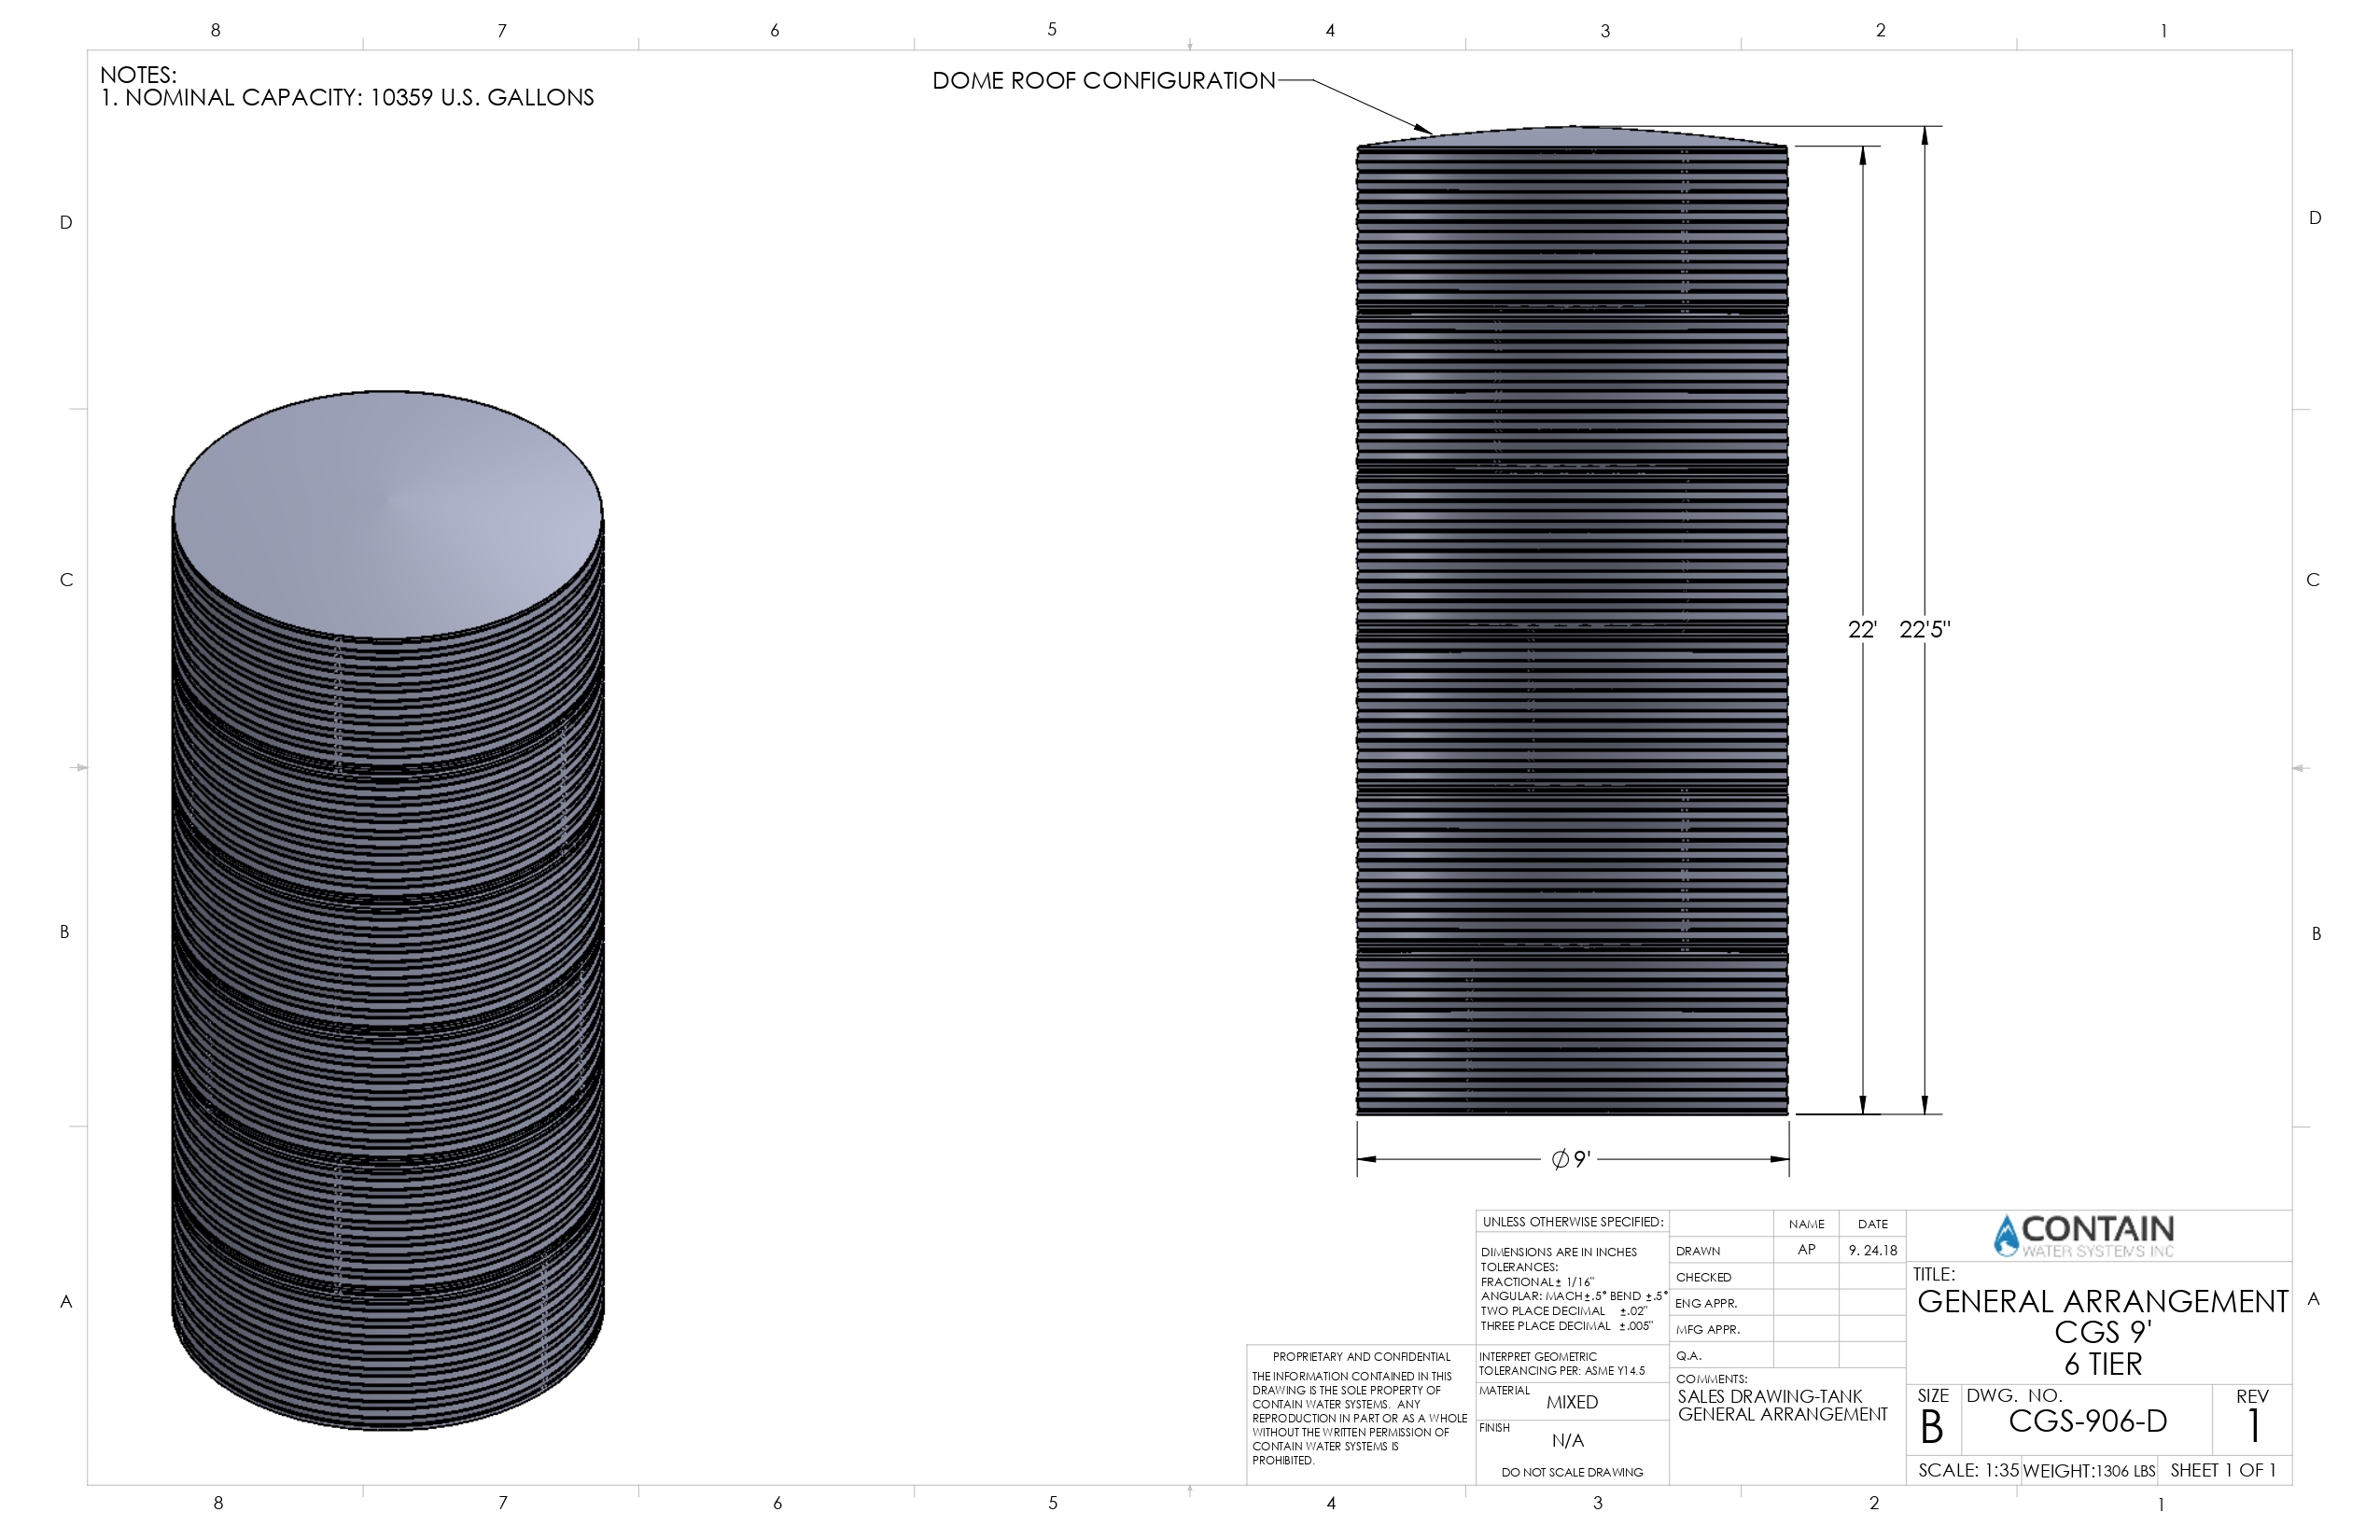Click the REV 1 value
This screenshot has width=2380, height=1540.
(x=2254, y=1427)
